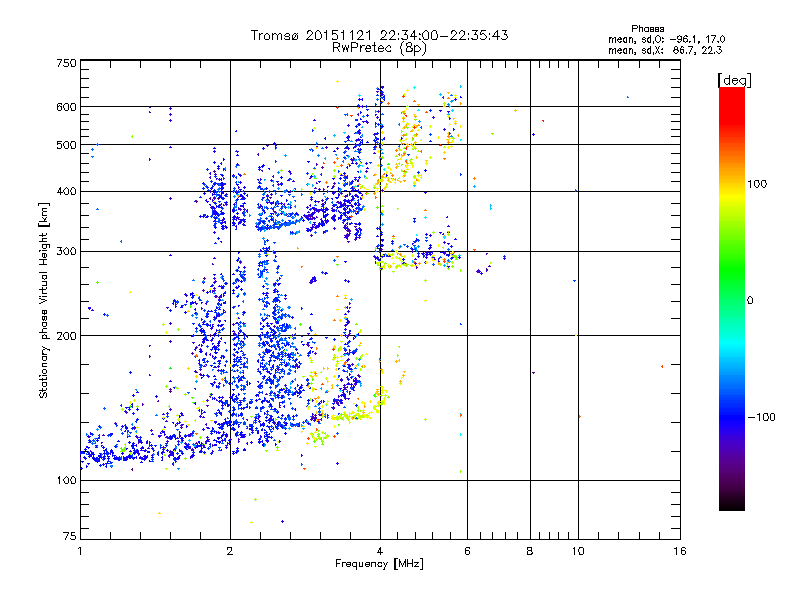Click the '4' x-axis frequency tick label
This screenshot has height=600, width=800.
(x=380, y=551)
